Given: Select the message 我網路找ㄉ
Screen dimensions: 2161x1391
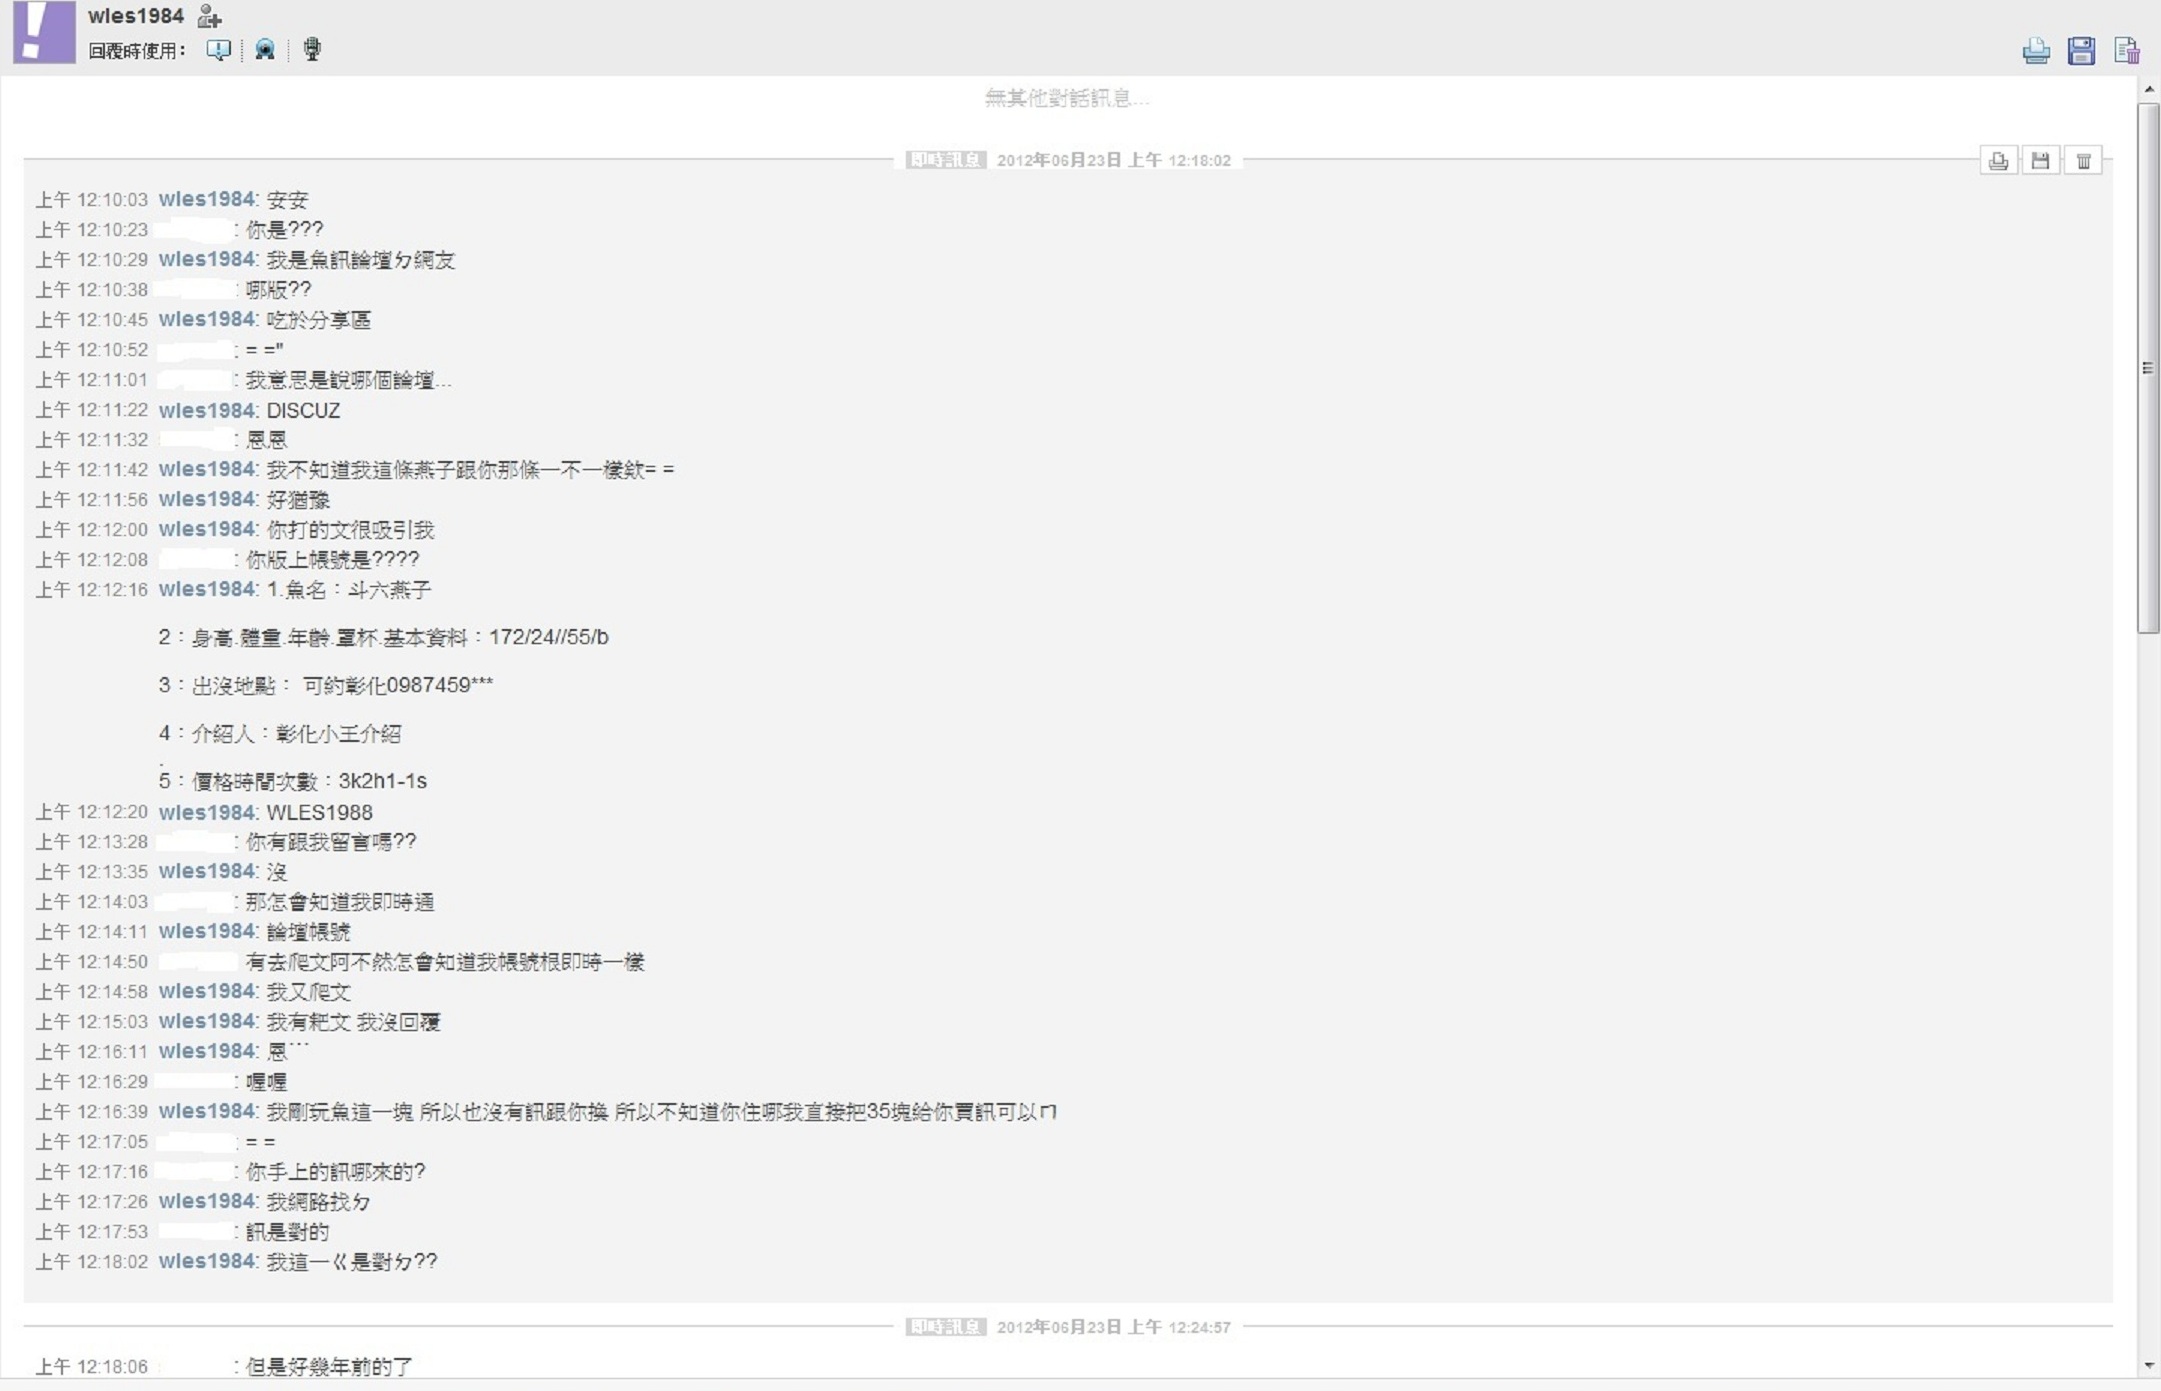Looking at the screenshot, I should (318, 1202).
